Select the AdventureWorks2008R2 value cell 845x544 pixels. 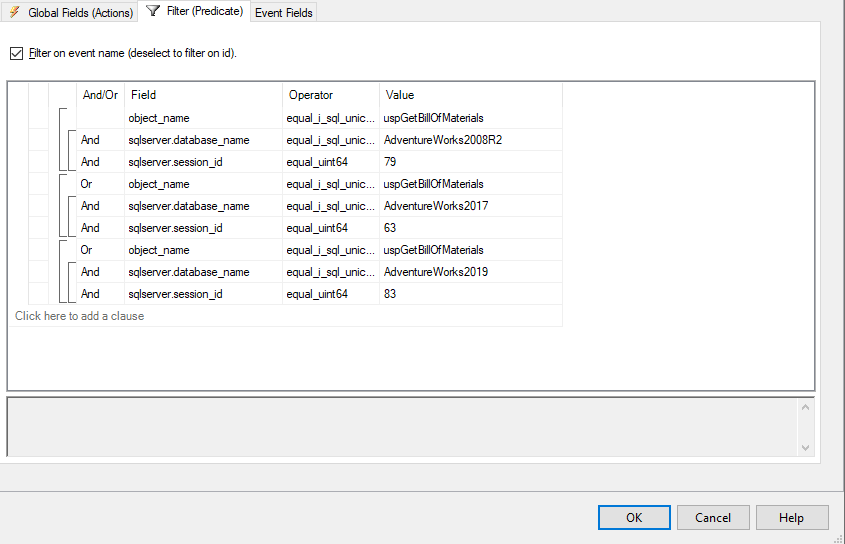pos(470,140)
